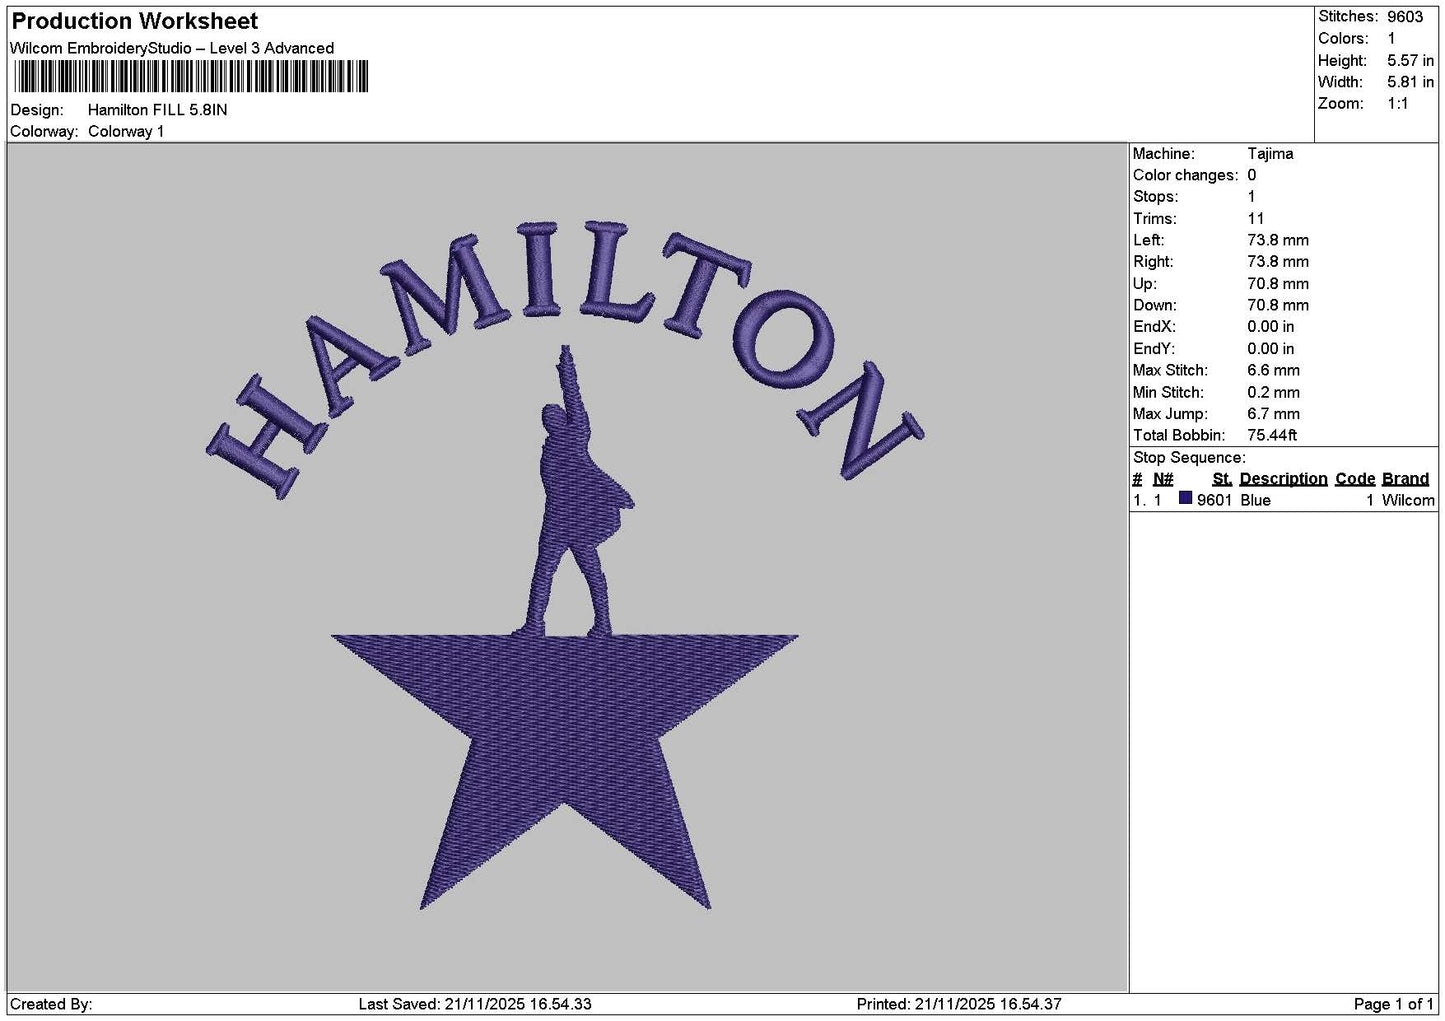Click the Max Jump value 6.7 mm
The image size is (1445, 1021).
pos(1274,414)
